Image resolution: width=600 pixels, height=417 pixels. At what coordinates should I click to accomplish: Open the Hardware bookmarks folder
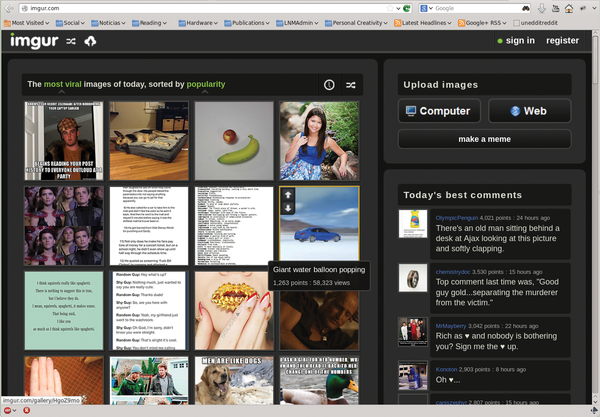tap(198, 23)
